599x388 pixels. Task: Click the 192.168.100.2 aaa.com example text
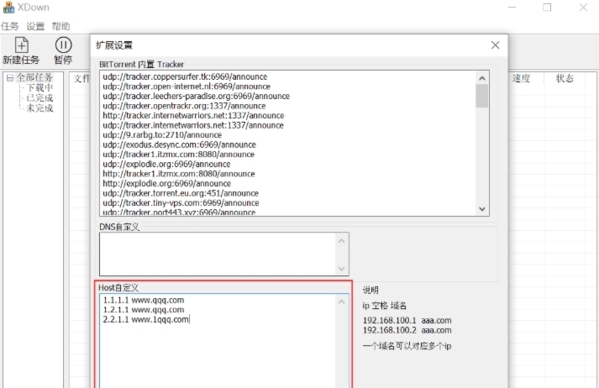click(407, 330)
